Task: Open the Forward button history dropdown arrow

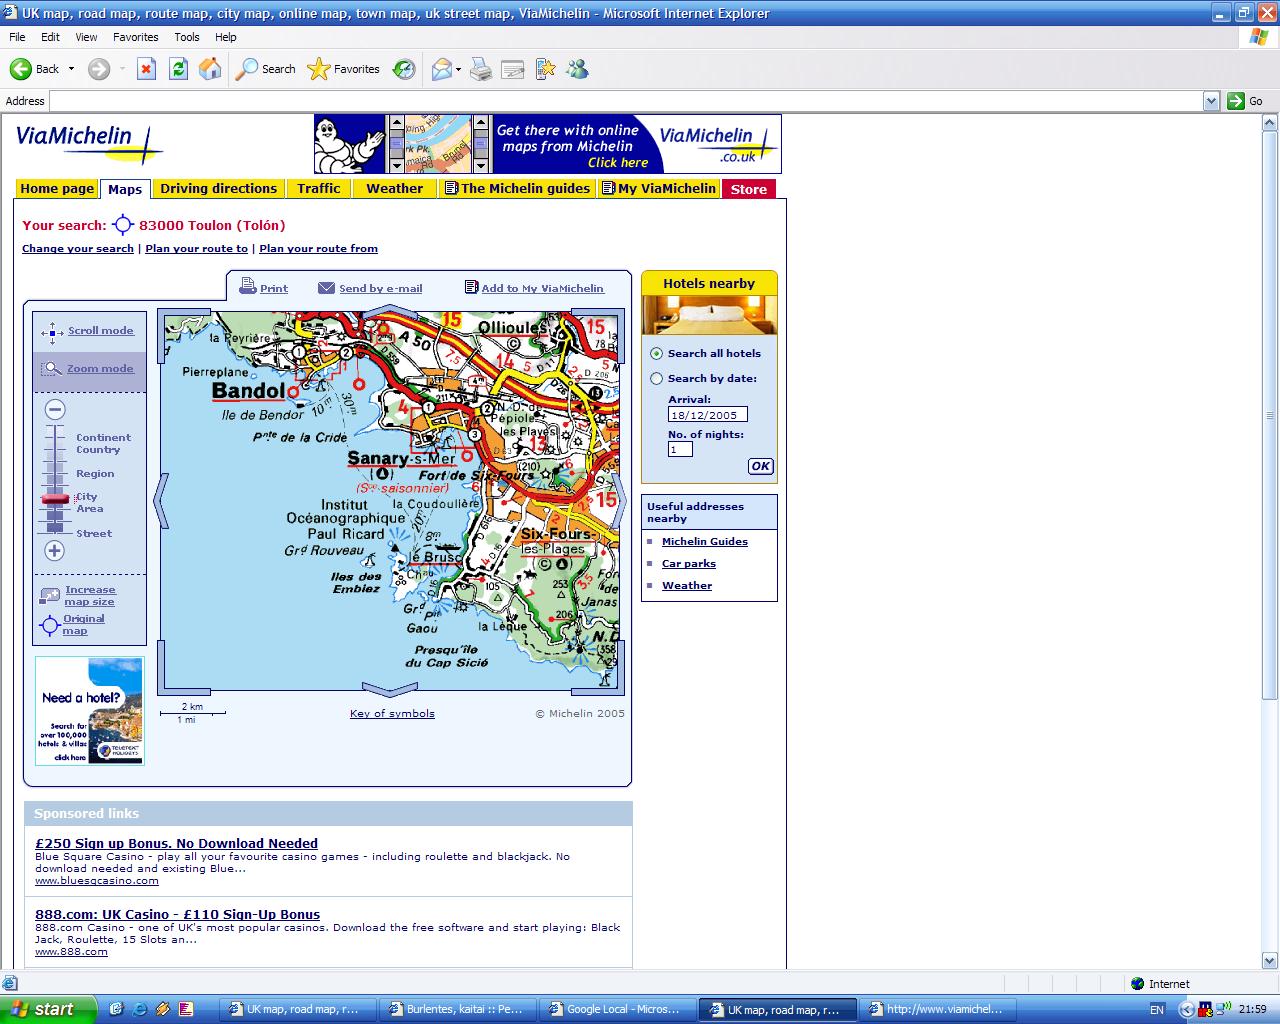Action: coord(123,69)
